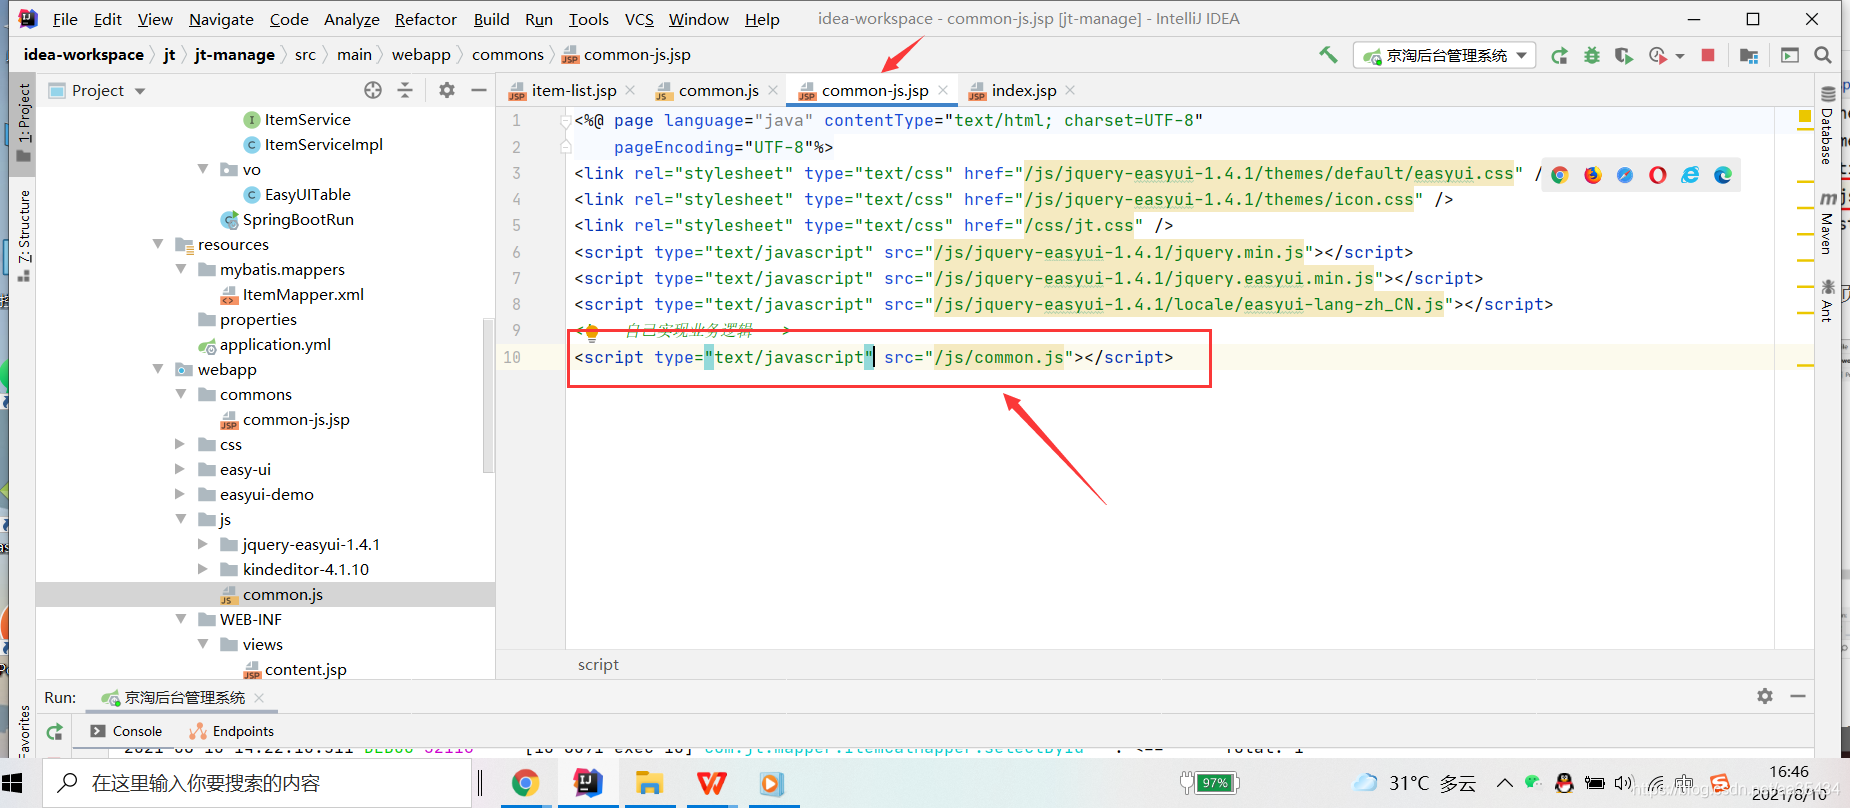Open preview in Internet Explorer icon
The image size is (1850, 808).
pos(1690,175)
